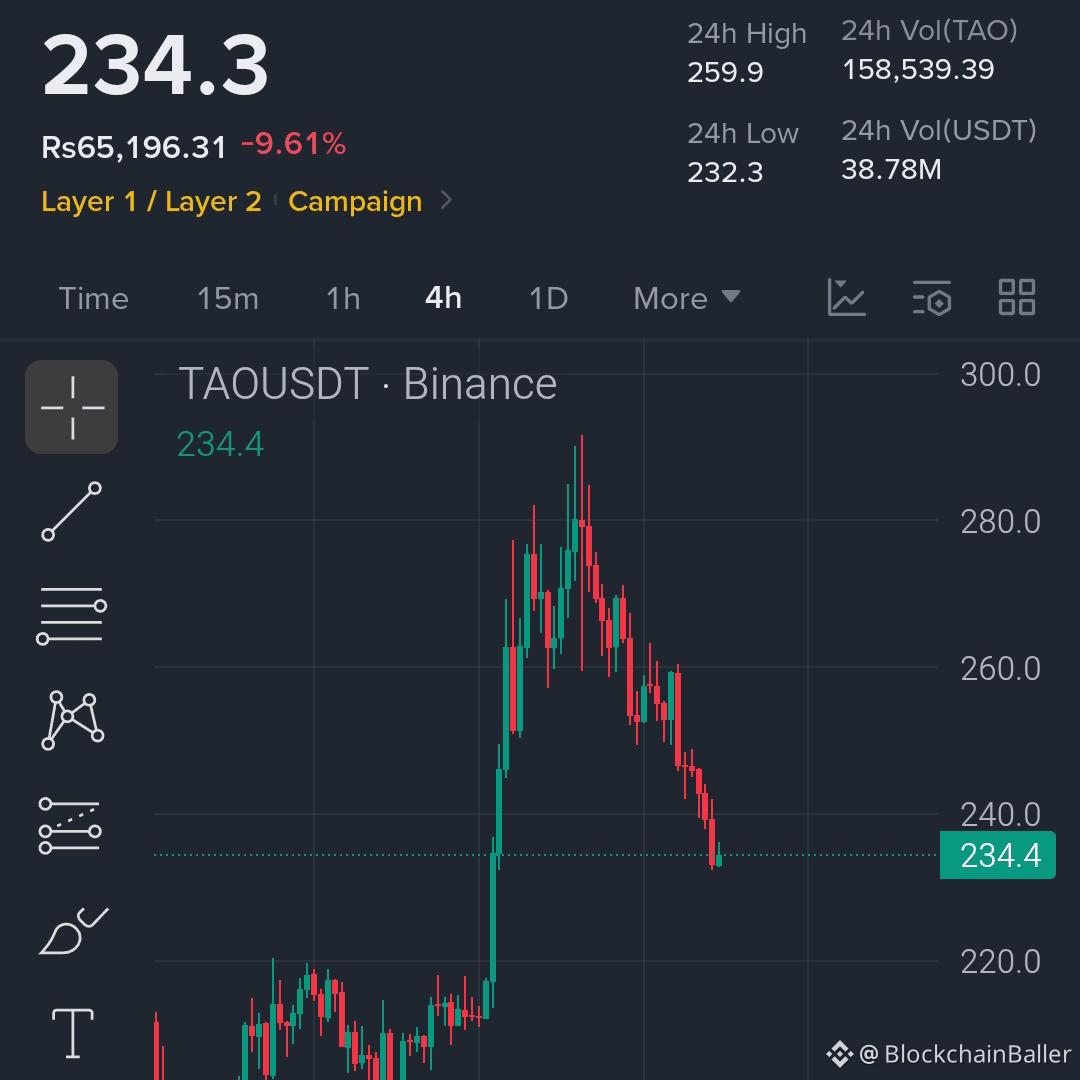1080x1080 pixels.
Task: Click the -9.61% change percentage
Action: point(293,144)
